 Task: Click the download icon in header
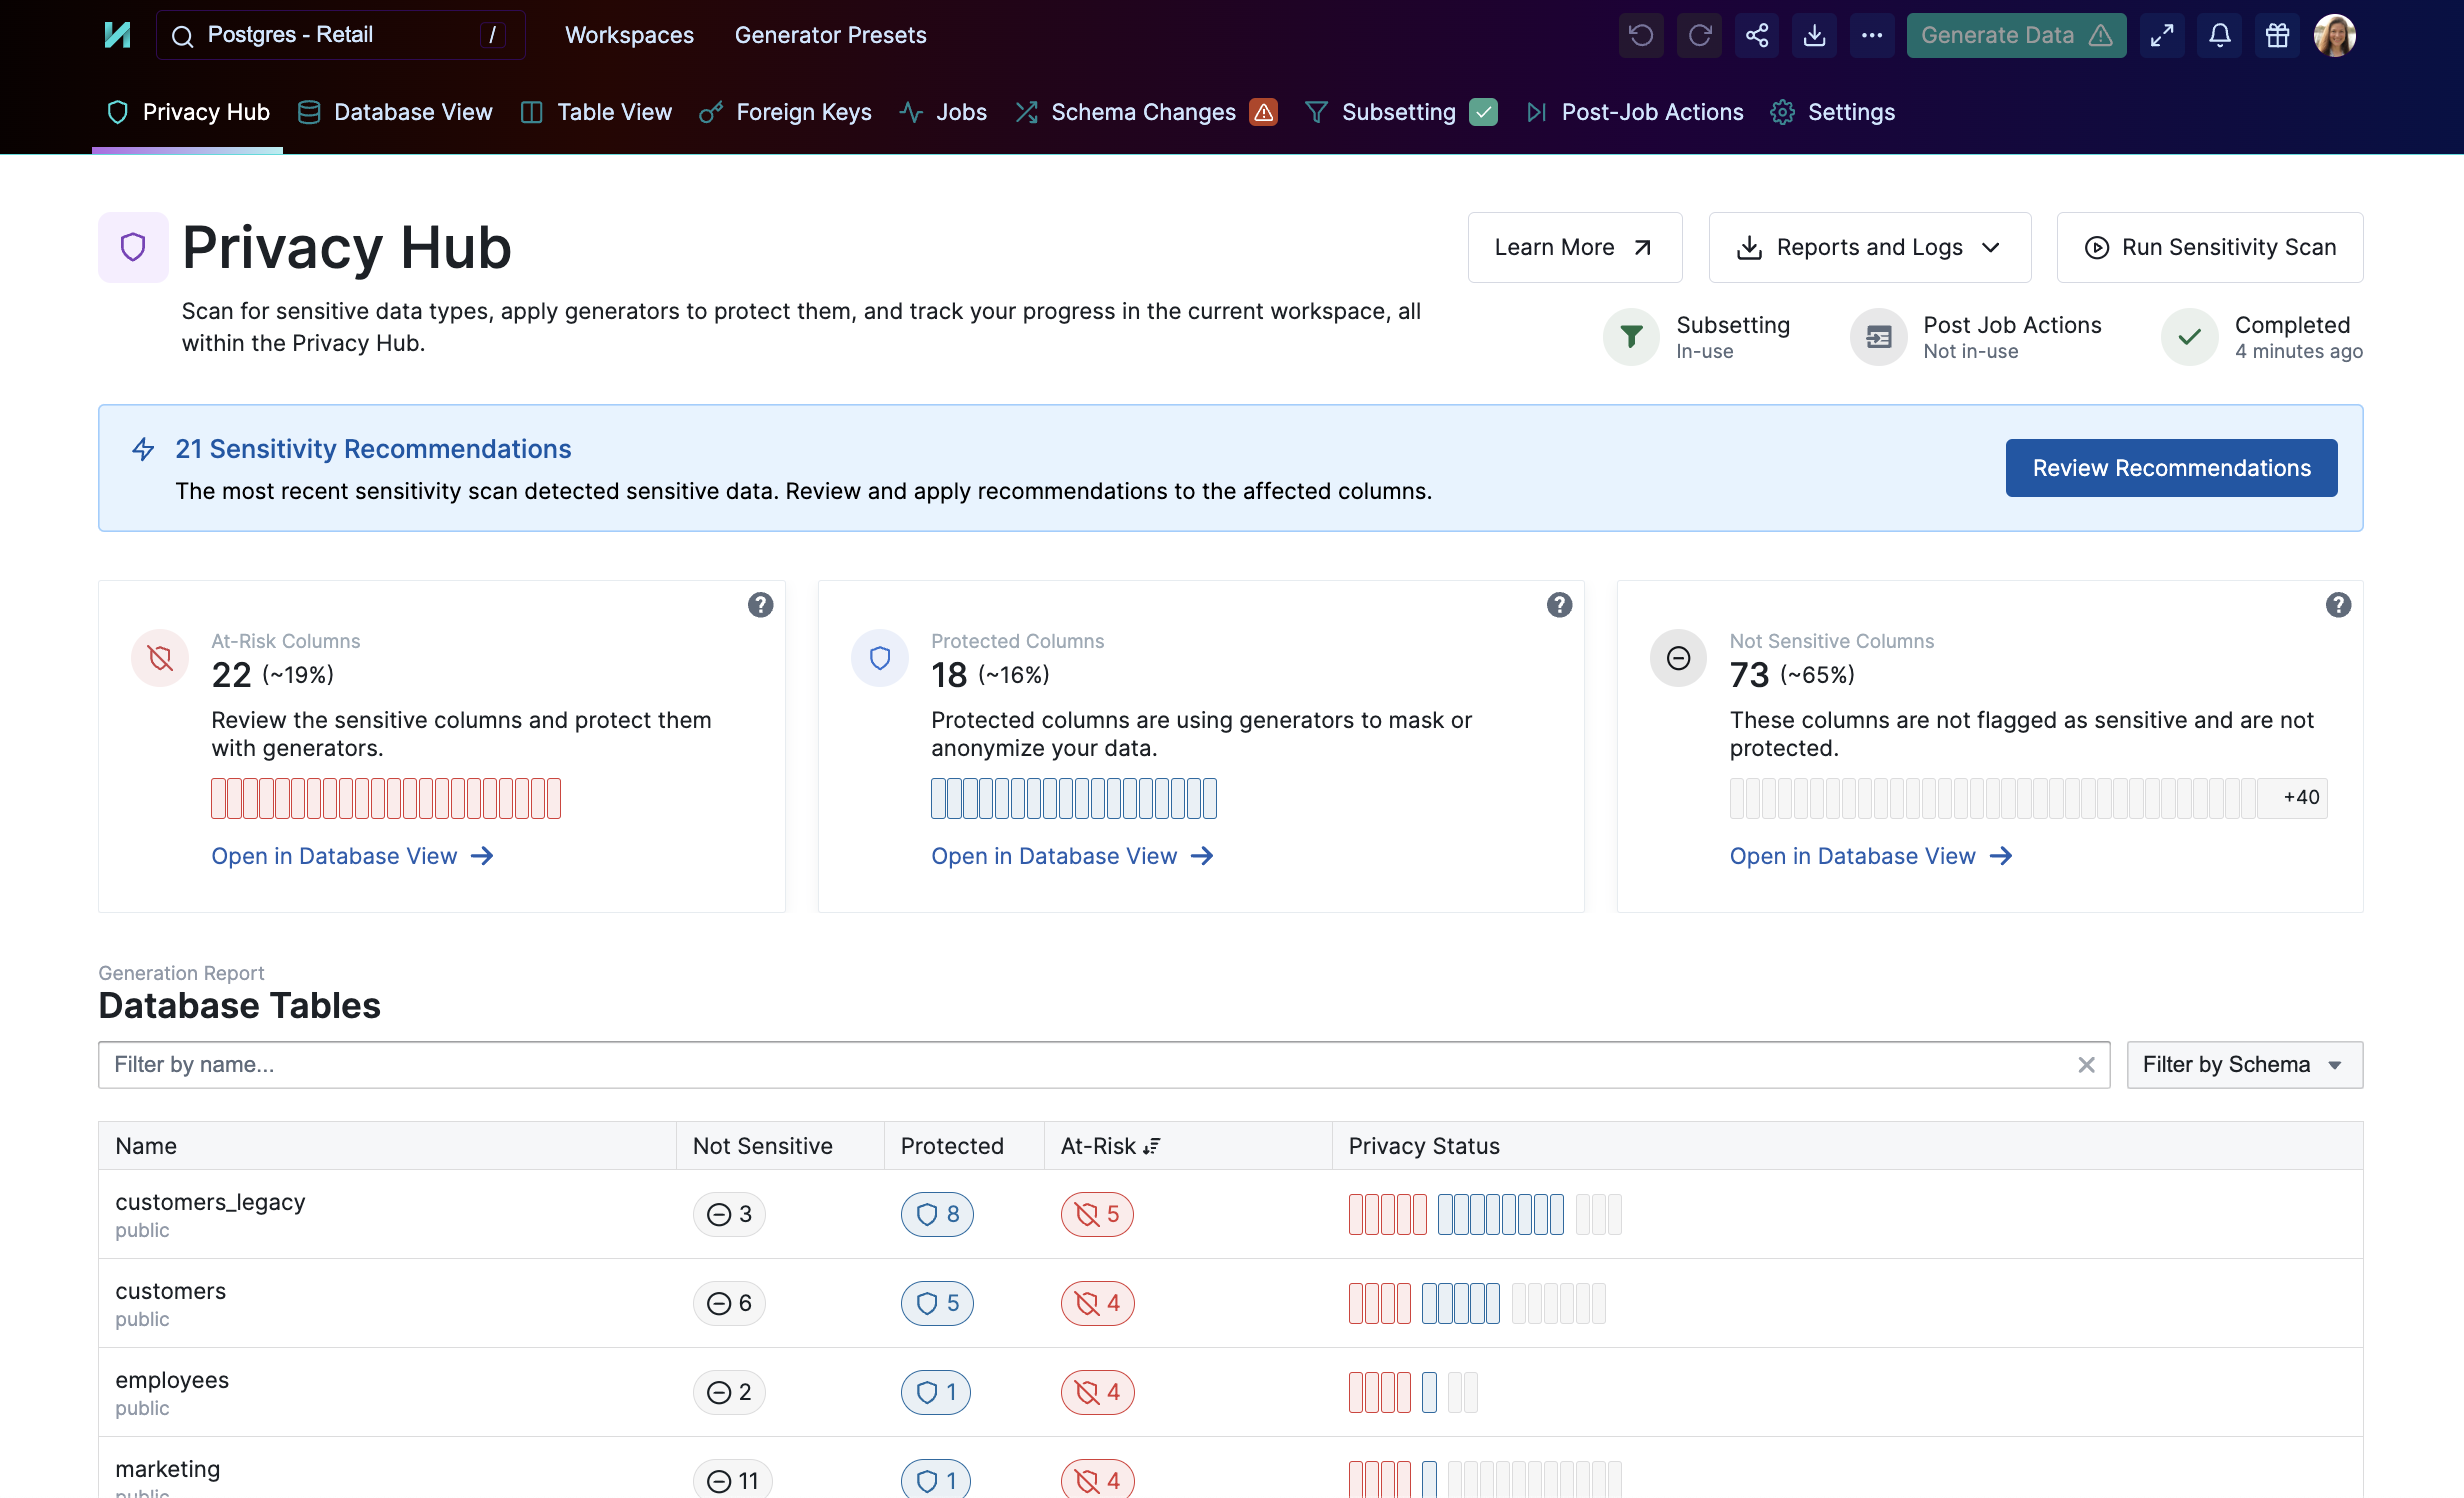[1814, 36]
